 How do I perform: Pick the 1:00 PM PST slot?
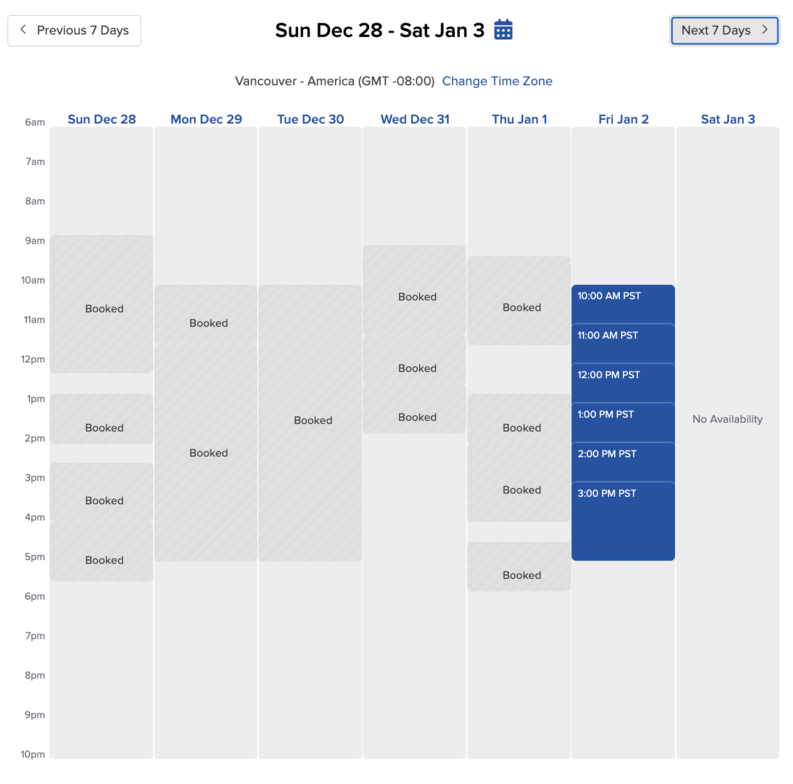pyautogui.click(x=623, y=422)
